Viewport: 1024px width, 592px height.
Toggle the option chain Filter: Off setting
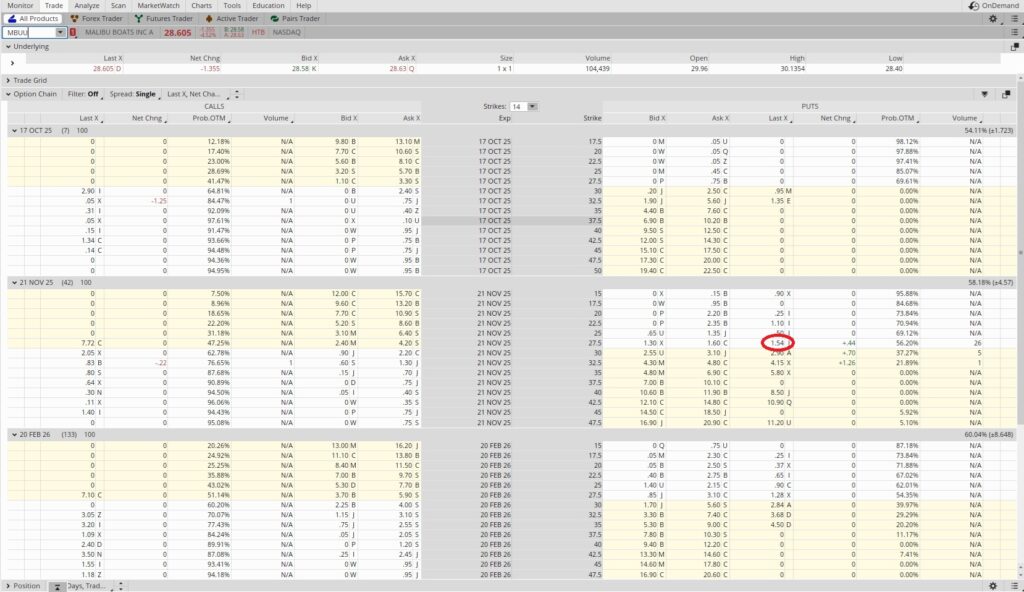[x=83, y=94]
